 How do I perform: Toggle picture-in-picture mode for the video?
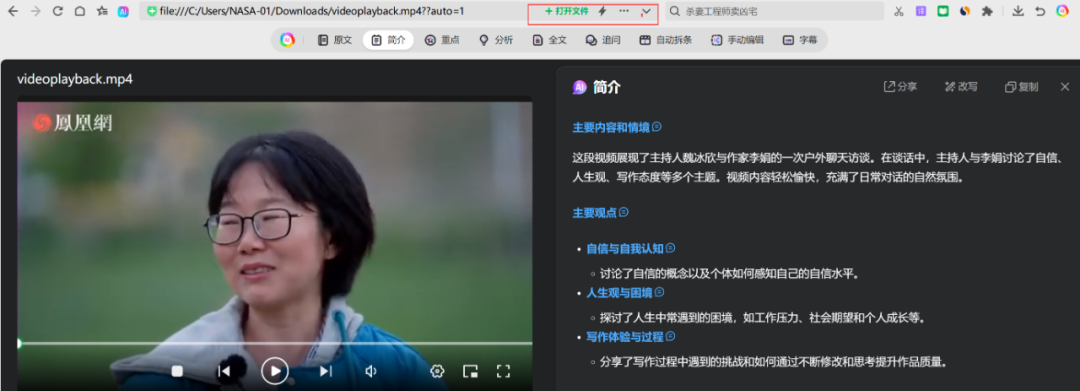tap(470, 372)
